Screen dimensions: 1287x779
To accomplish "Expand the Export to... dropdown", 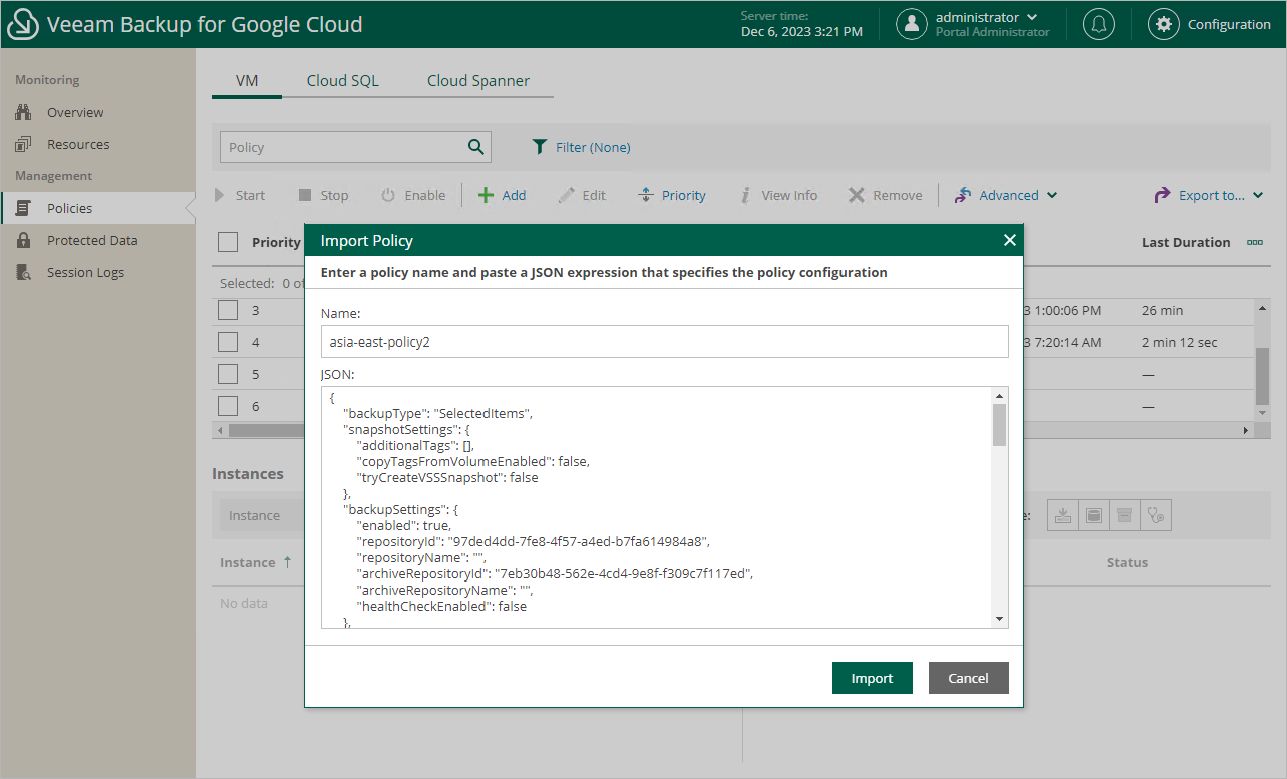I will 1209,195.
